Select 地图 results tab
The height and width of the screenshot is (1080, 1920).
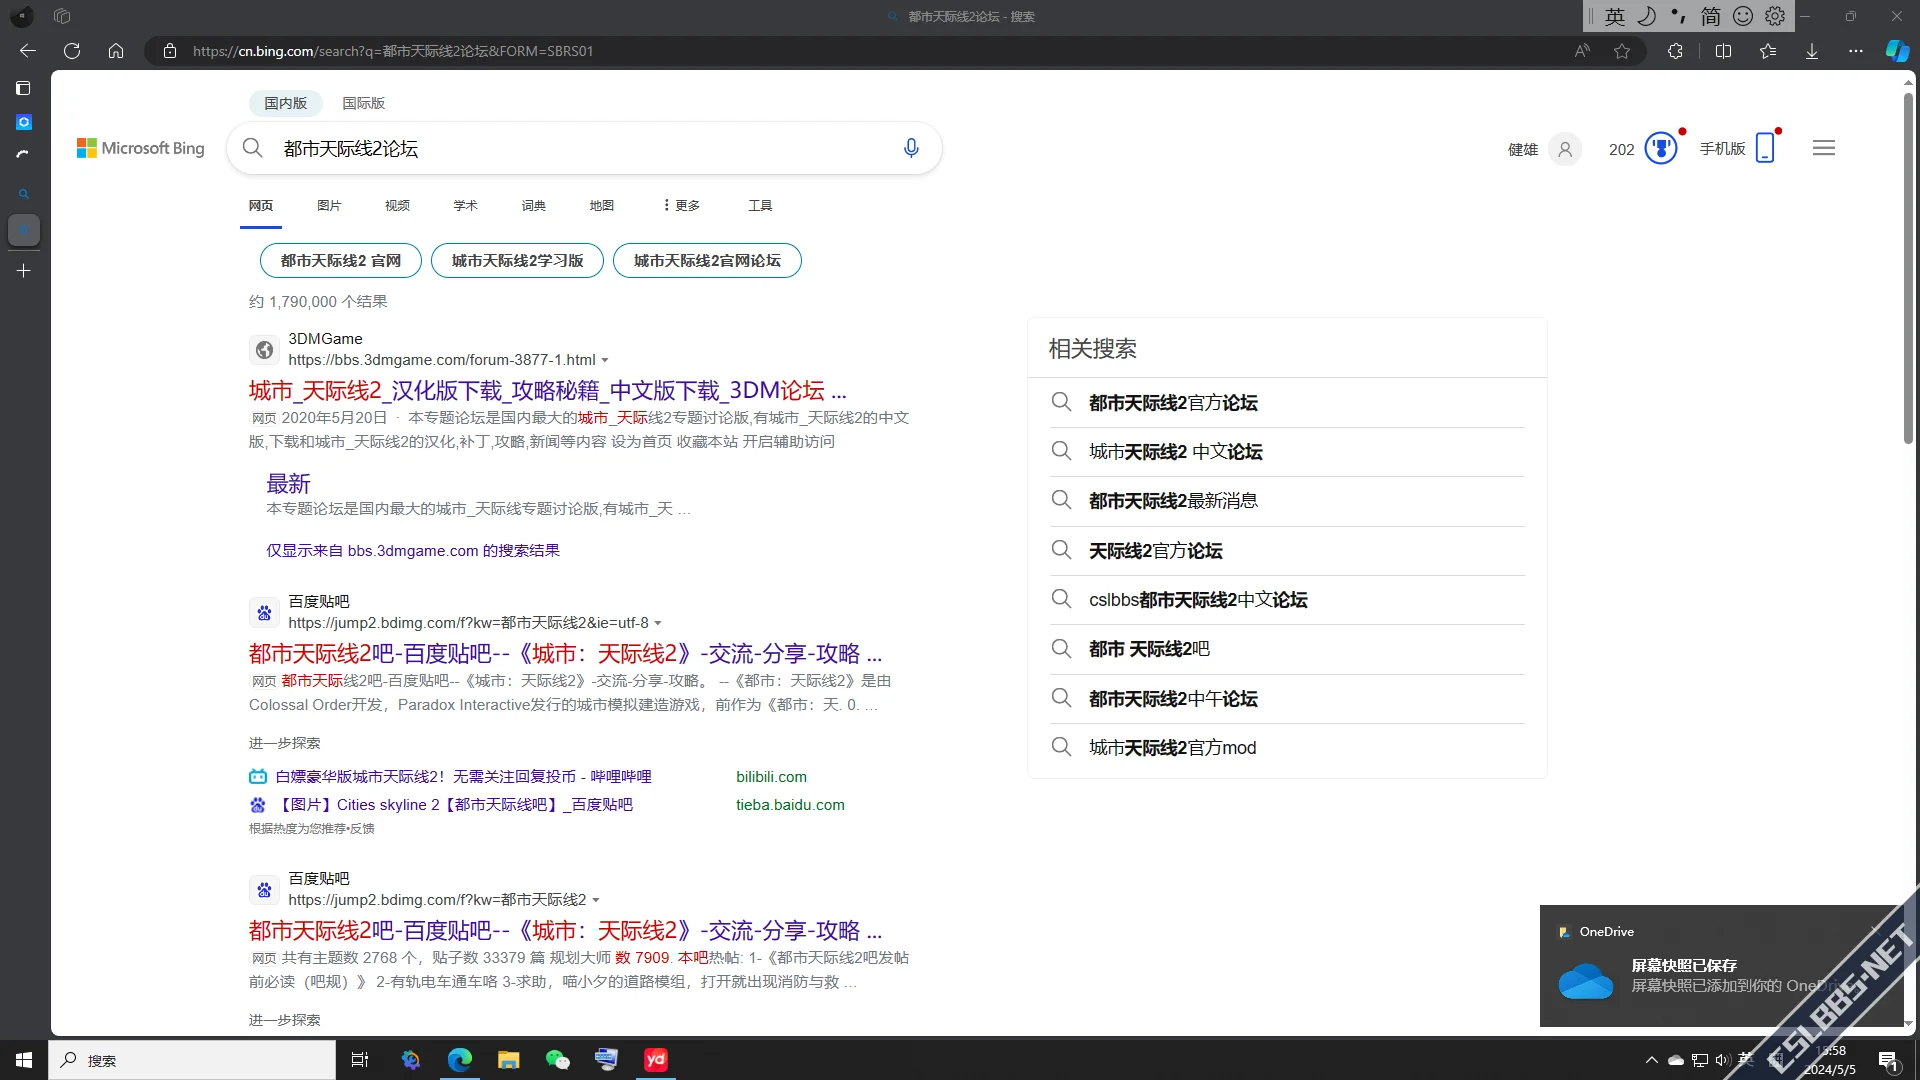[601, 205]
